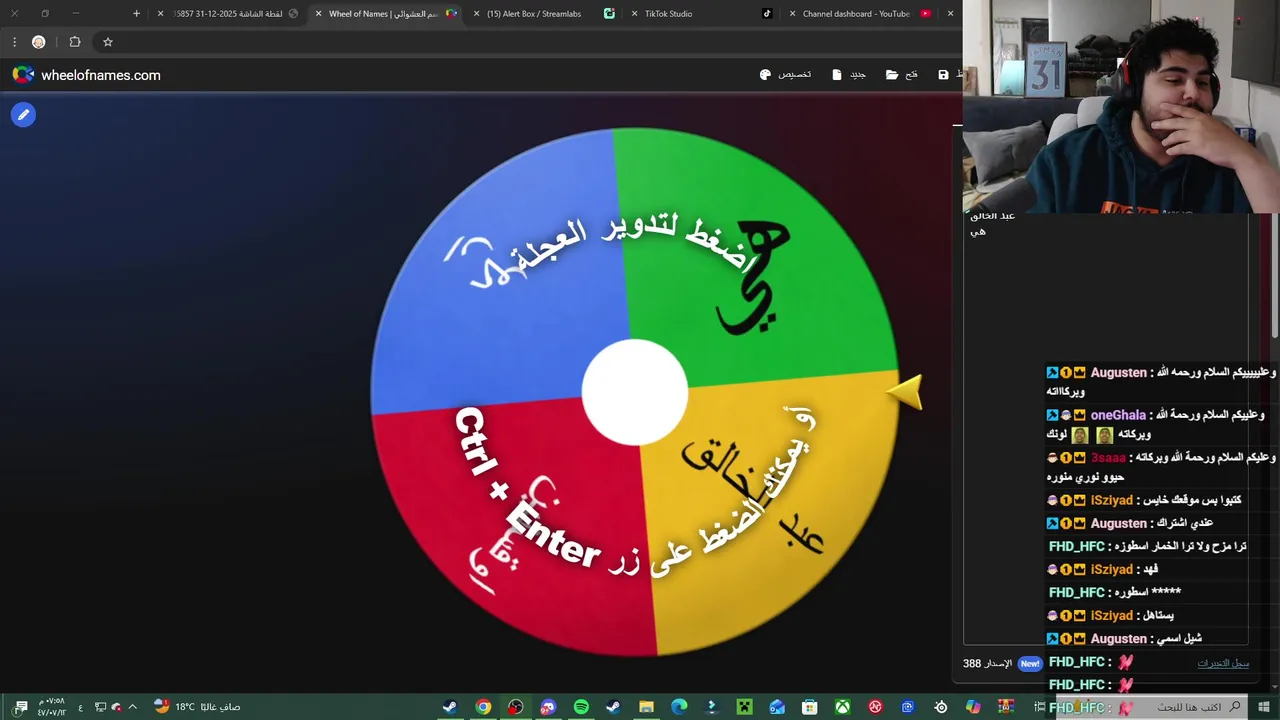Open Microsoft Edge from the taskbar
This screenshot has width=1280, height=720.
(679, 707)
